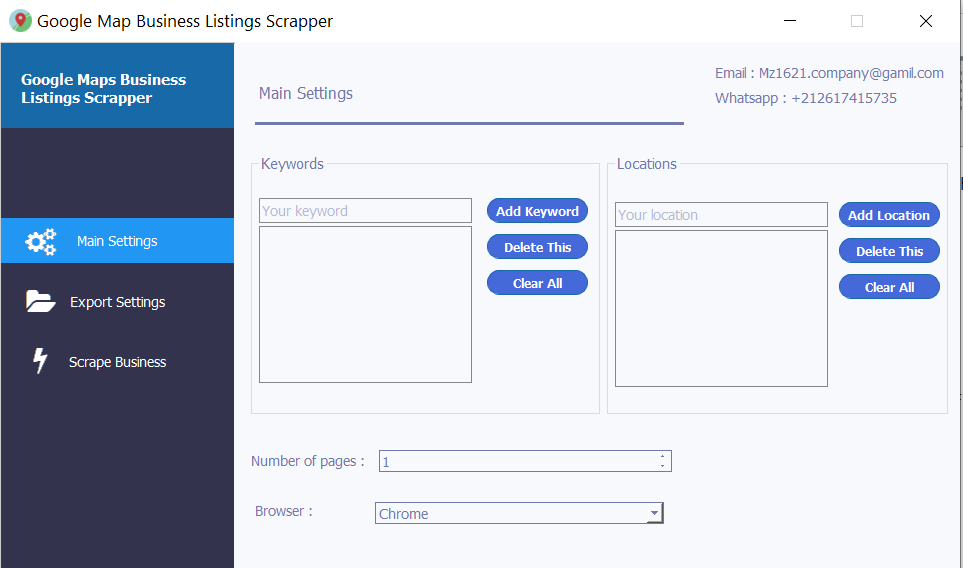Focus the Your location input field
The height and width of the screenshot is (568, 963).
click(721, 215)
